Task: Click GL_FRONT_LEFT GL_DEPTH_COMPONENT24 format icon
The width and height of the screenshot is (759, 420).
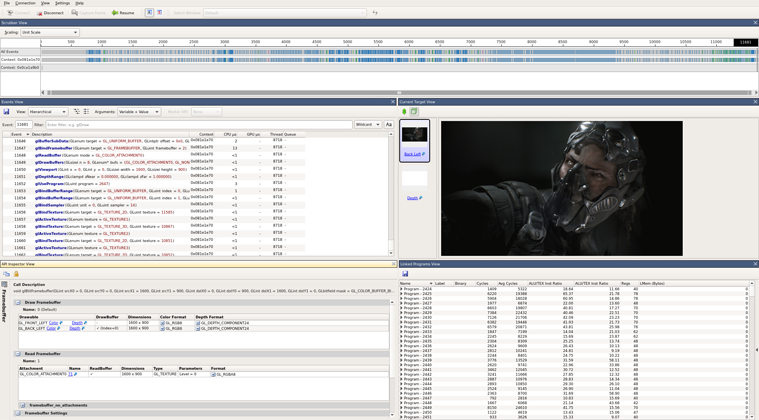Action: [198, 323]
